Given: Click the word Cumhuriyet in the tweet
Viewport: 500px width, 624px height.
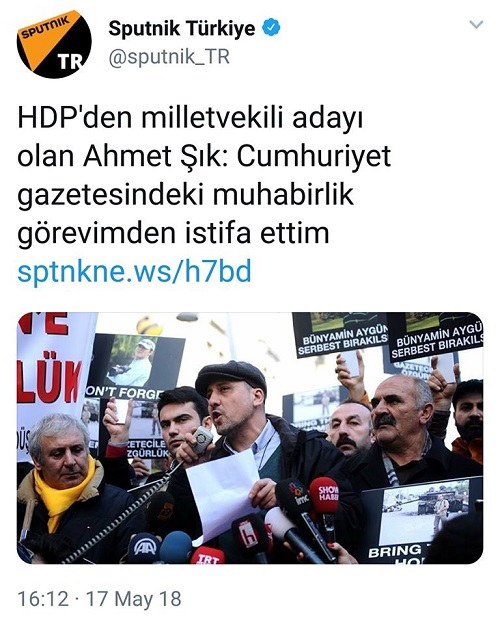Looking at the screenshot, I should click(x=314, y=156).
